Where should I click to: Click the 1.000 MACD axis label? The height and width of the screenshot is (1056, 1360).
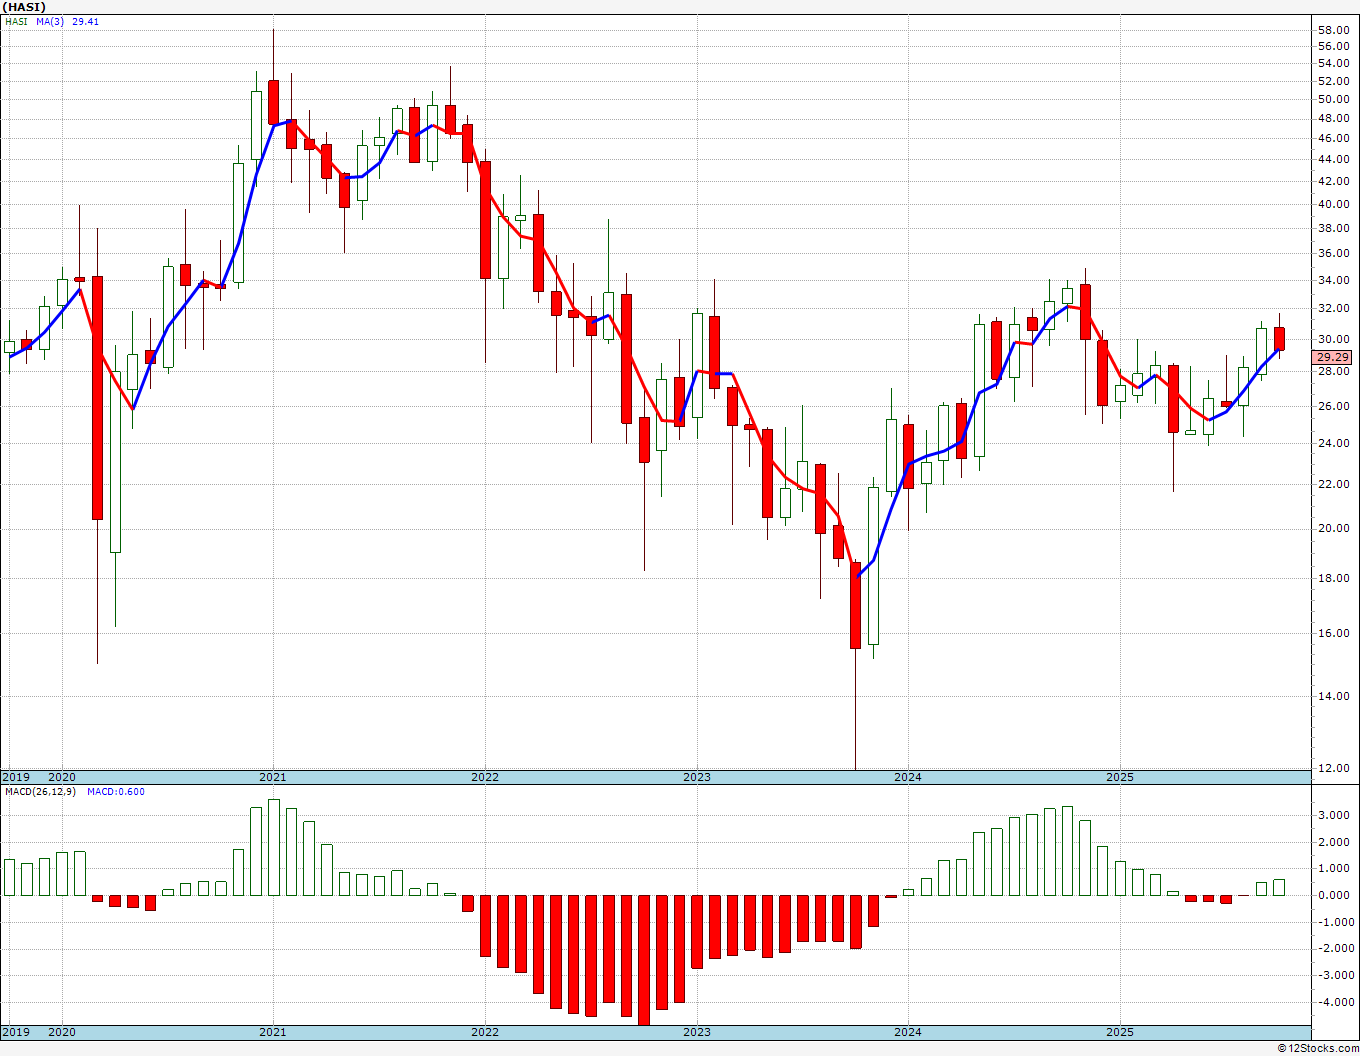click(1336, 869)
